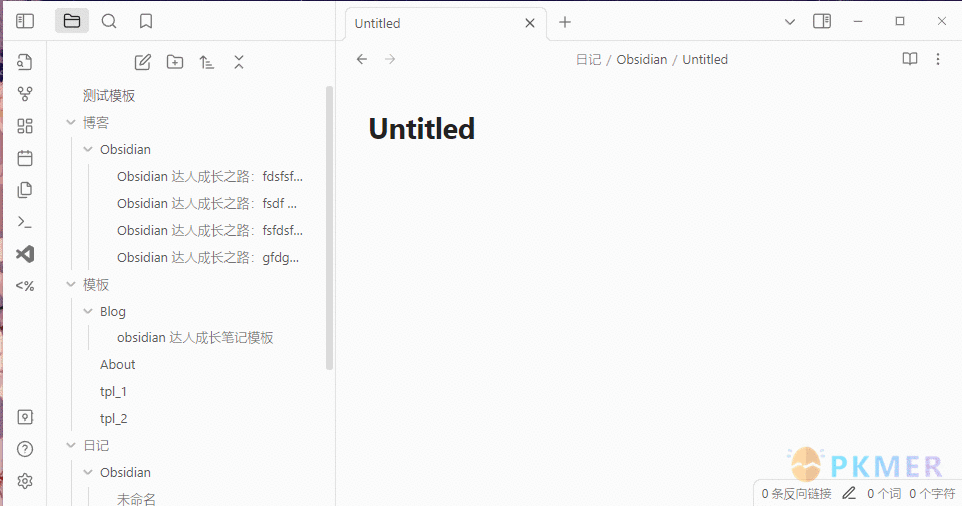Viewport: 962px width, 506px height.
Task: Click the pencil edit mode status icon
Action: pos(849,493)
